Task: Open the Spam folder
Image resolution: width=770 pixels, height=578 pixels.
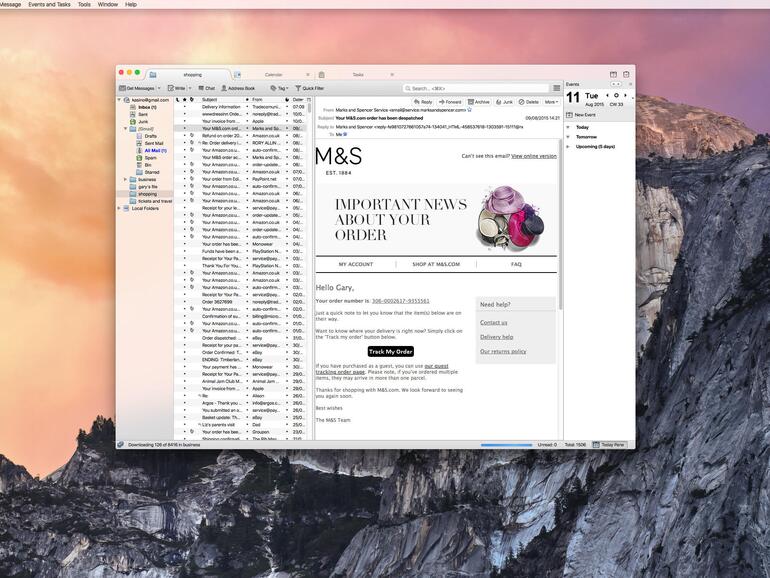Action: pyautogui.click(x=150, y=158)
